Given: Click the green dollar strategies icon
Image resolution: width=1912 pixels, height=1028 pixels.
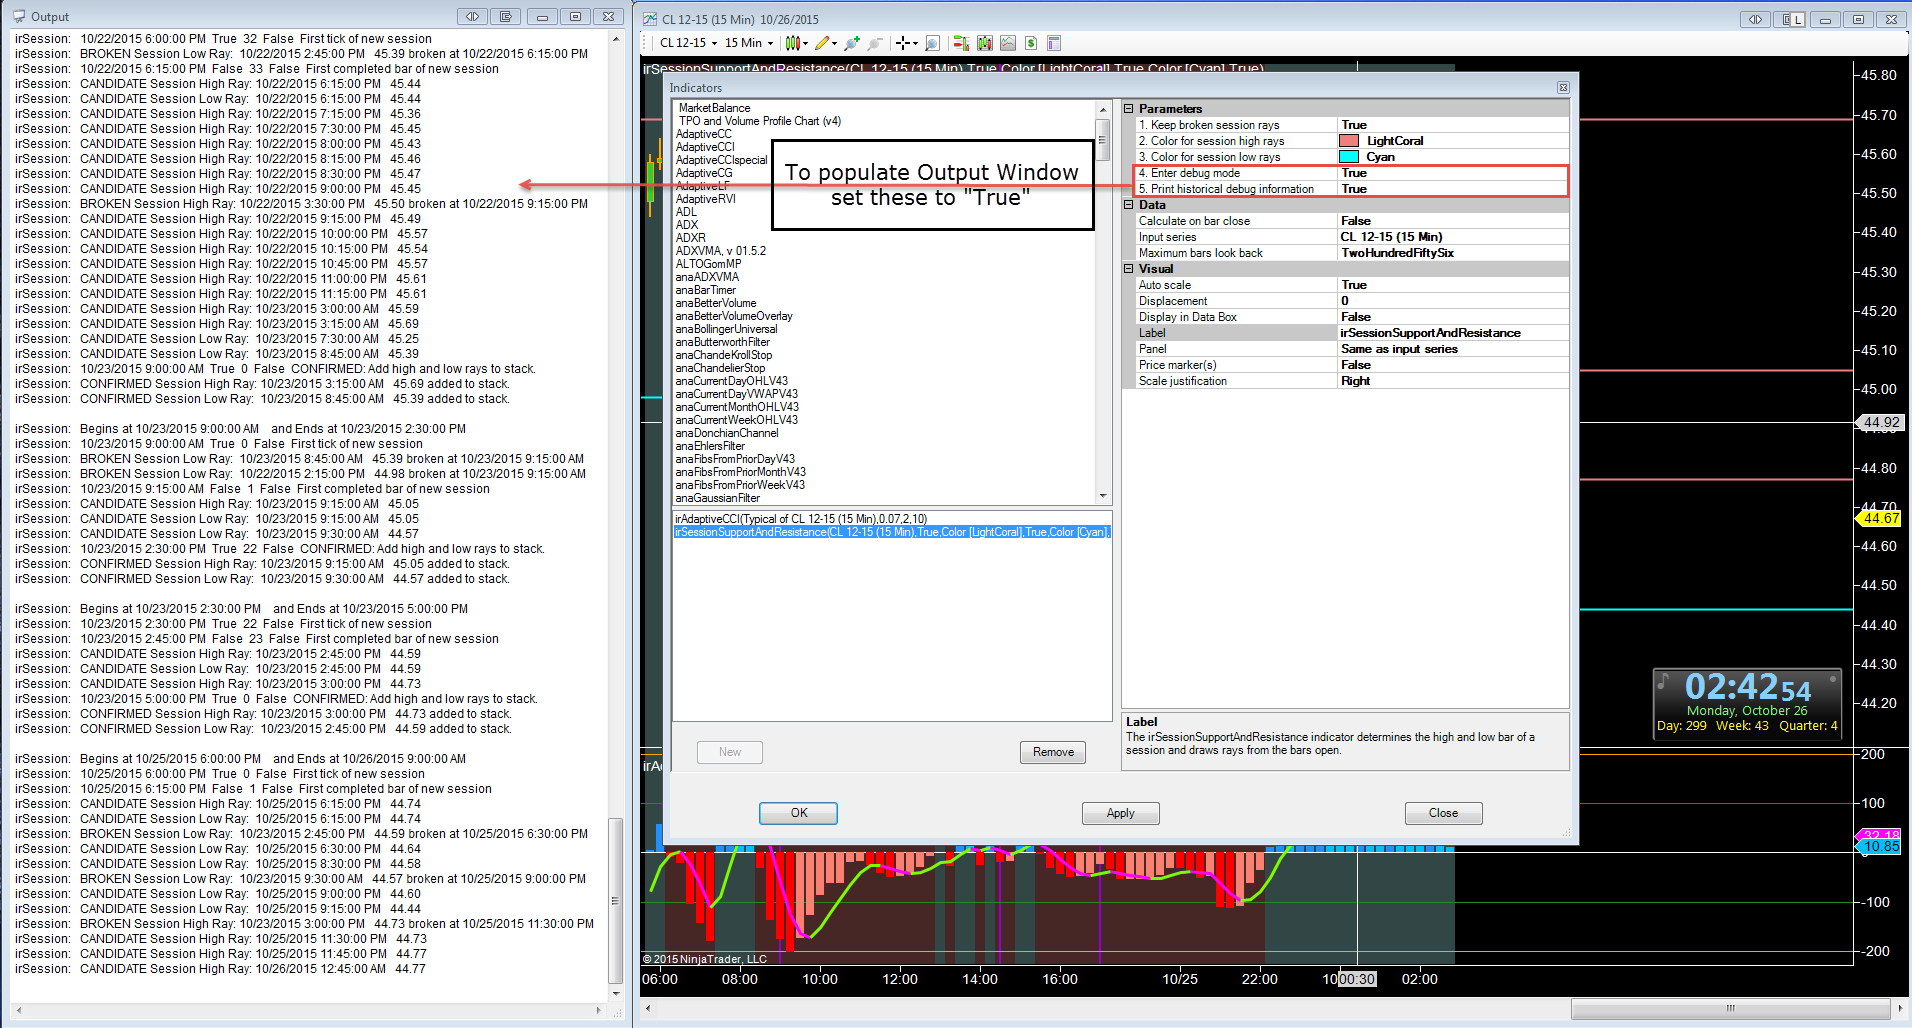Looking at the screenshot, I should pos(1030,43).
